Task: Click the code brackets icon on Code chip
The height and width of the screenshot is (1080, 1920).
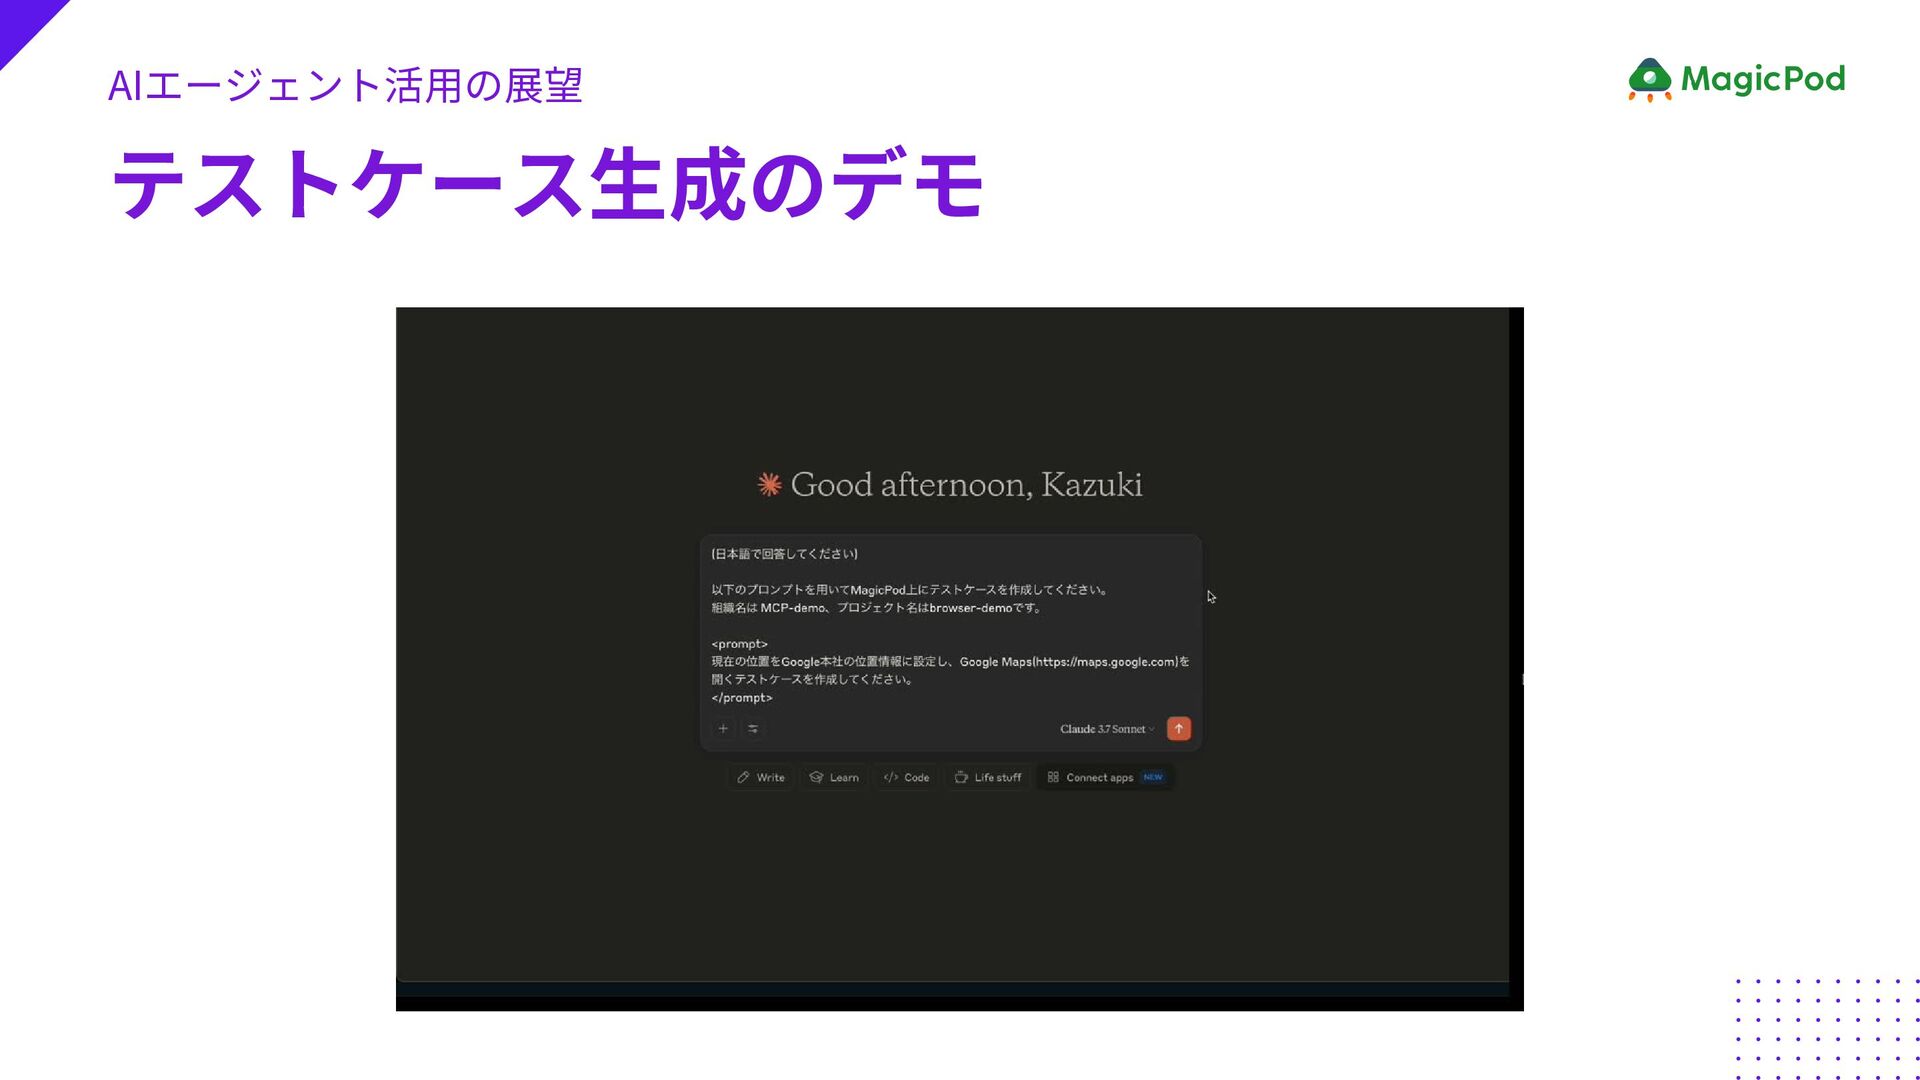Action: pos(890,777)
